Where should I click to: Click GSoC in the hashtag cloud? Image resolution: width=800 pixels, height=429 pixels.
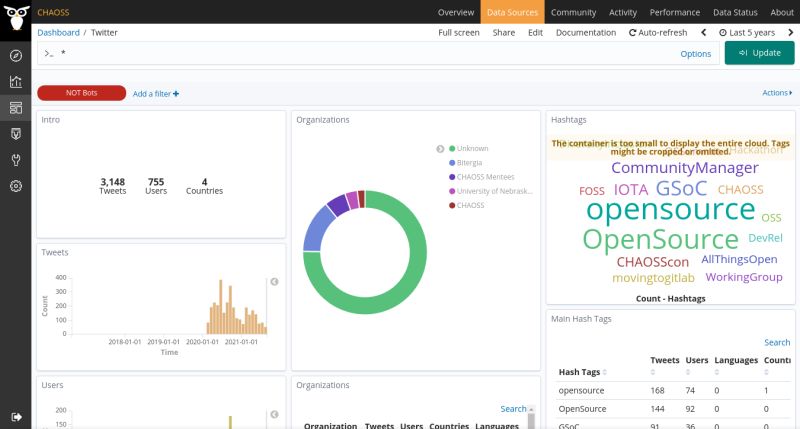[681, 188]
